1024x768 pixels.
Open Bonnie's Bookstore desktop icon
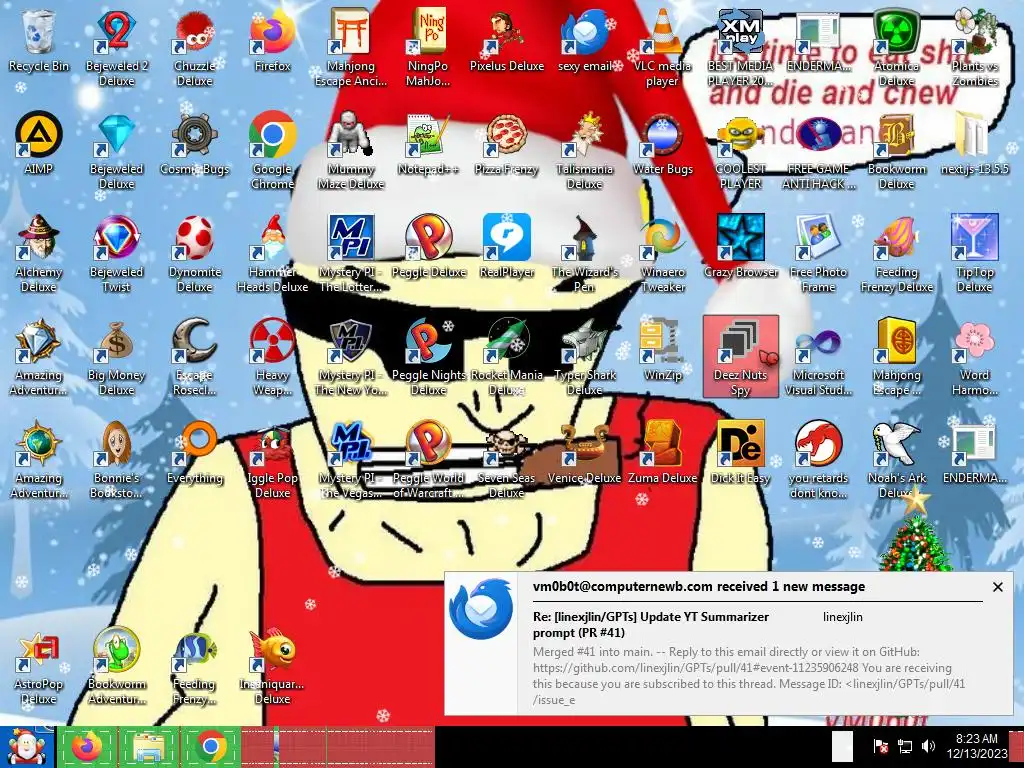point(116,460)
